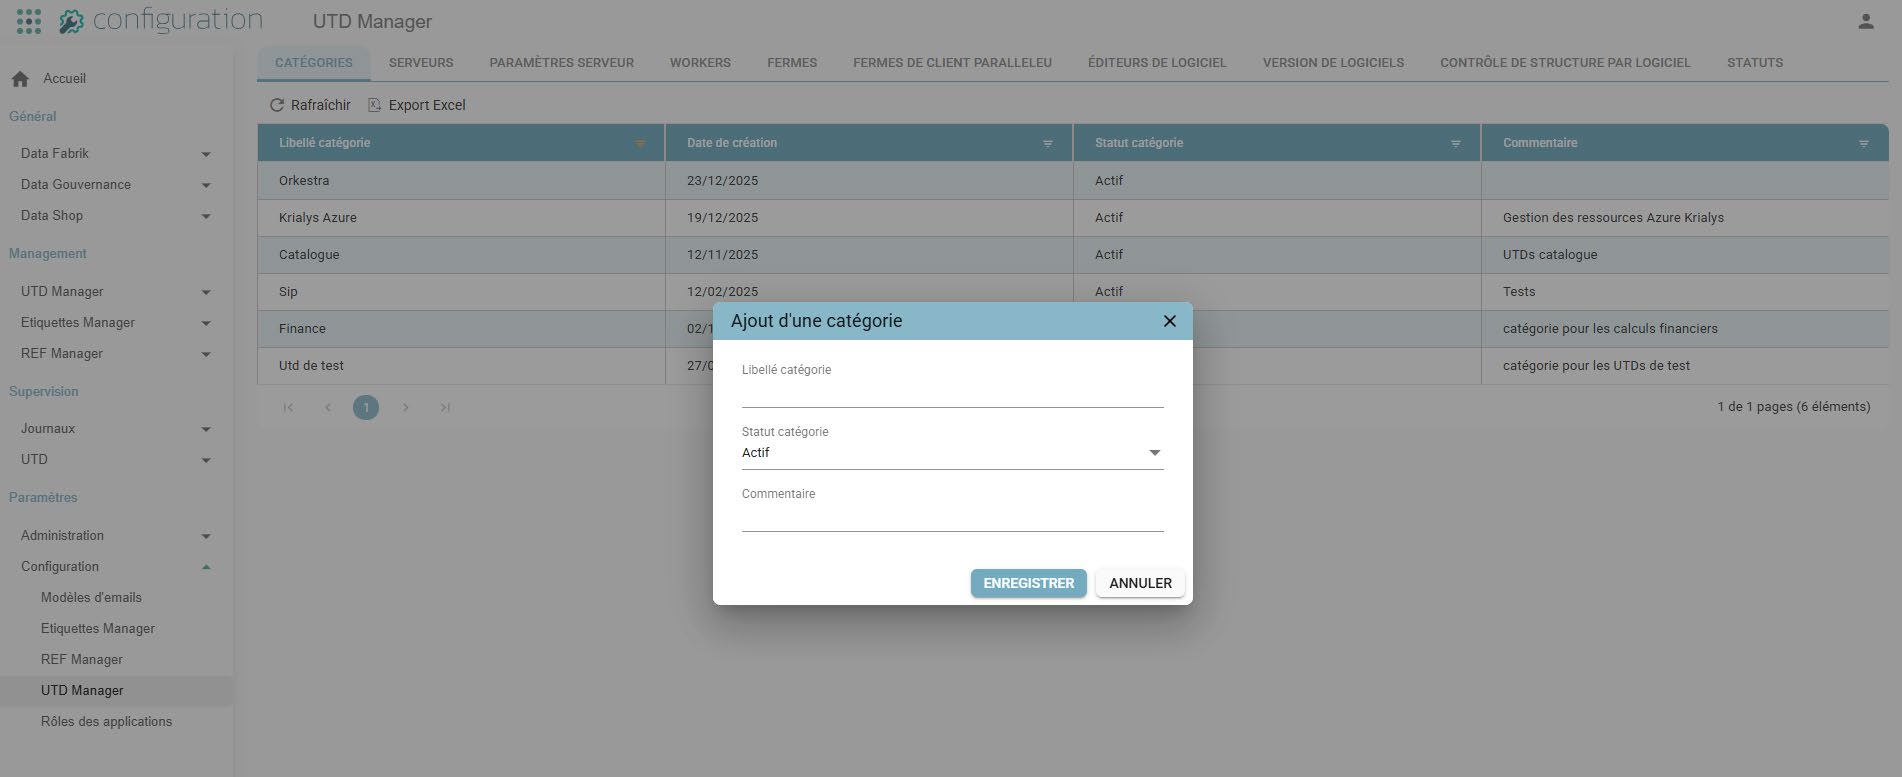
Task: Switch to the Workers tab
Action: (x=700, y=62)
